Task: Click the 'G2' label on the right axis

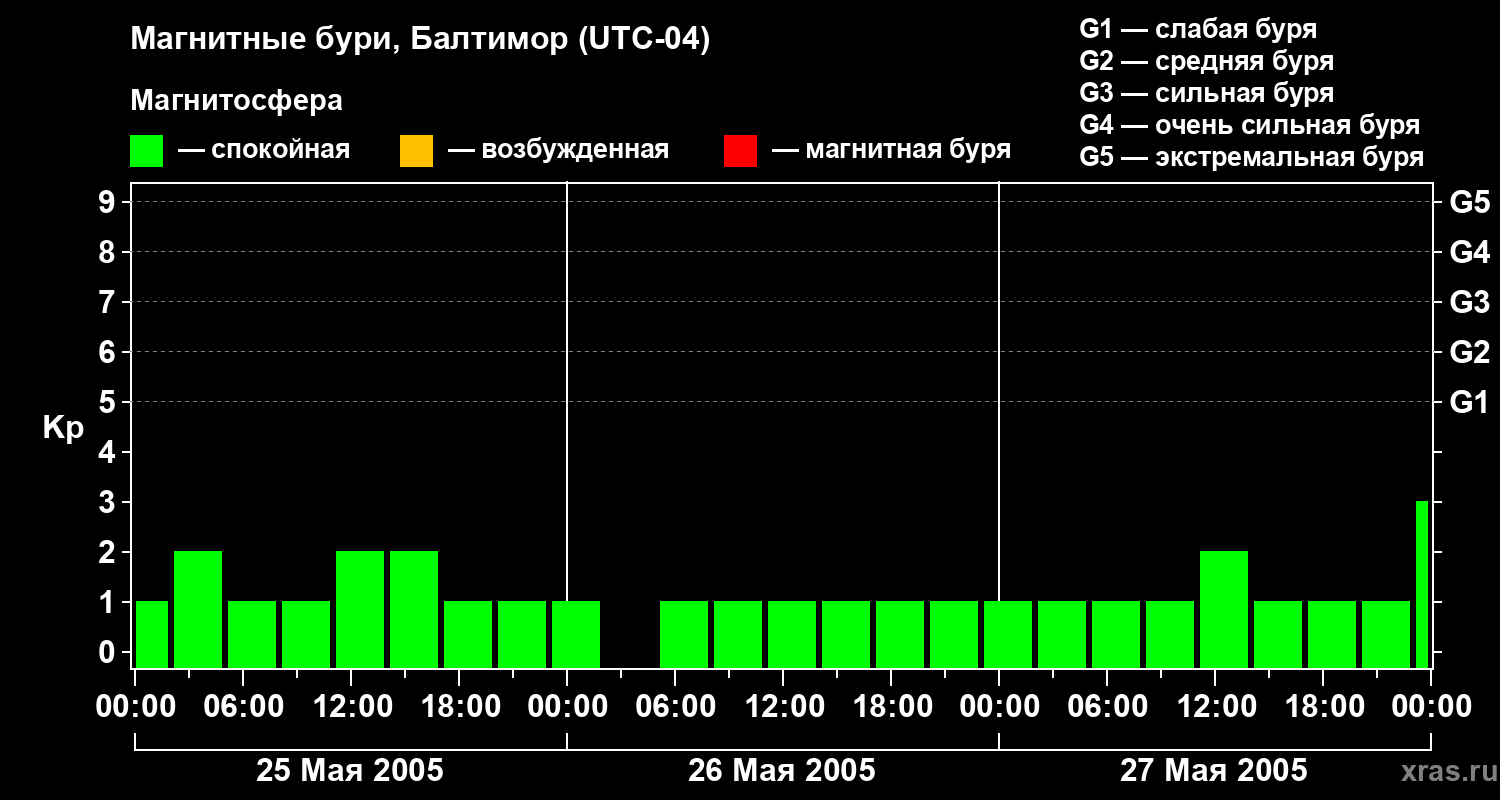Action: click(x=1469, y=352)
